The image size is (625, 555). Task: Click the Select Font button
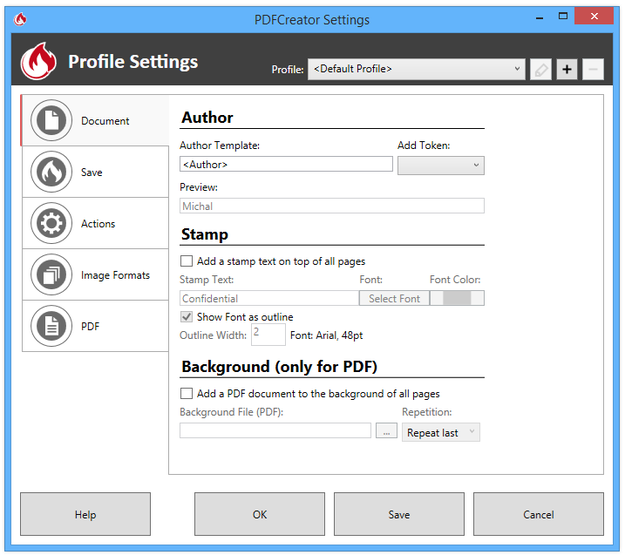point(394,298)
